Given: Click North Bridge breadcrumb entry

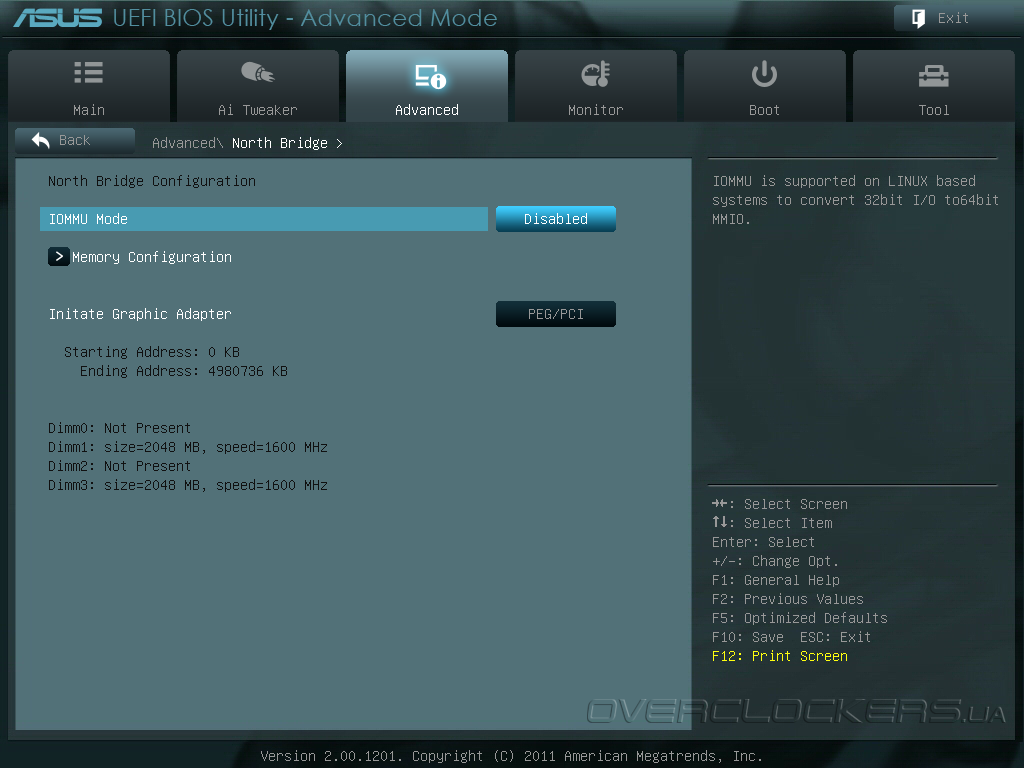Looking at the screenshot, I should pos(280,143).
